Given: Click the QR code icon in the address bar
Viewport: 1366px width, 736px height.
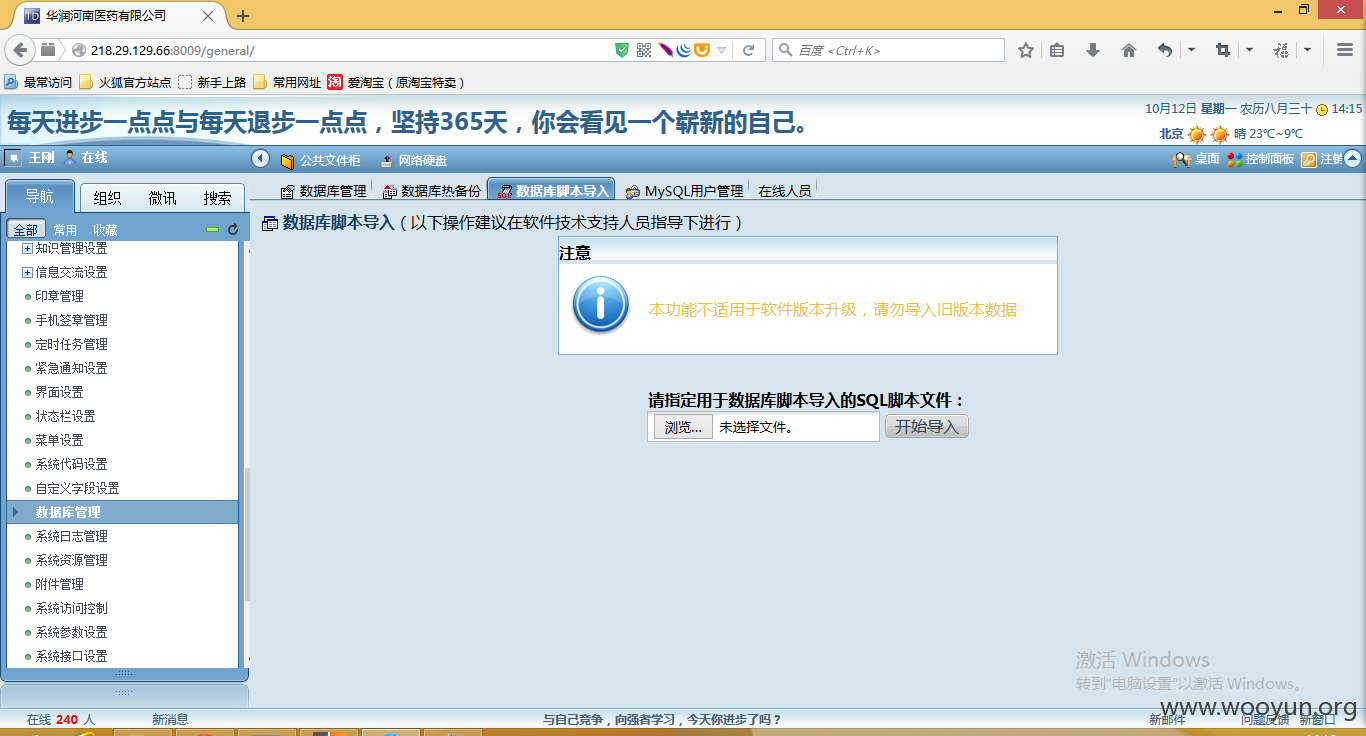Looking at the screenshot, I should coord(644,50).
